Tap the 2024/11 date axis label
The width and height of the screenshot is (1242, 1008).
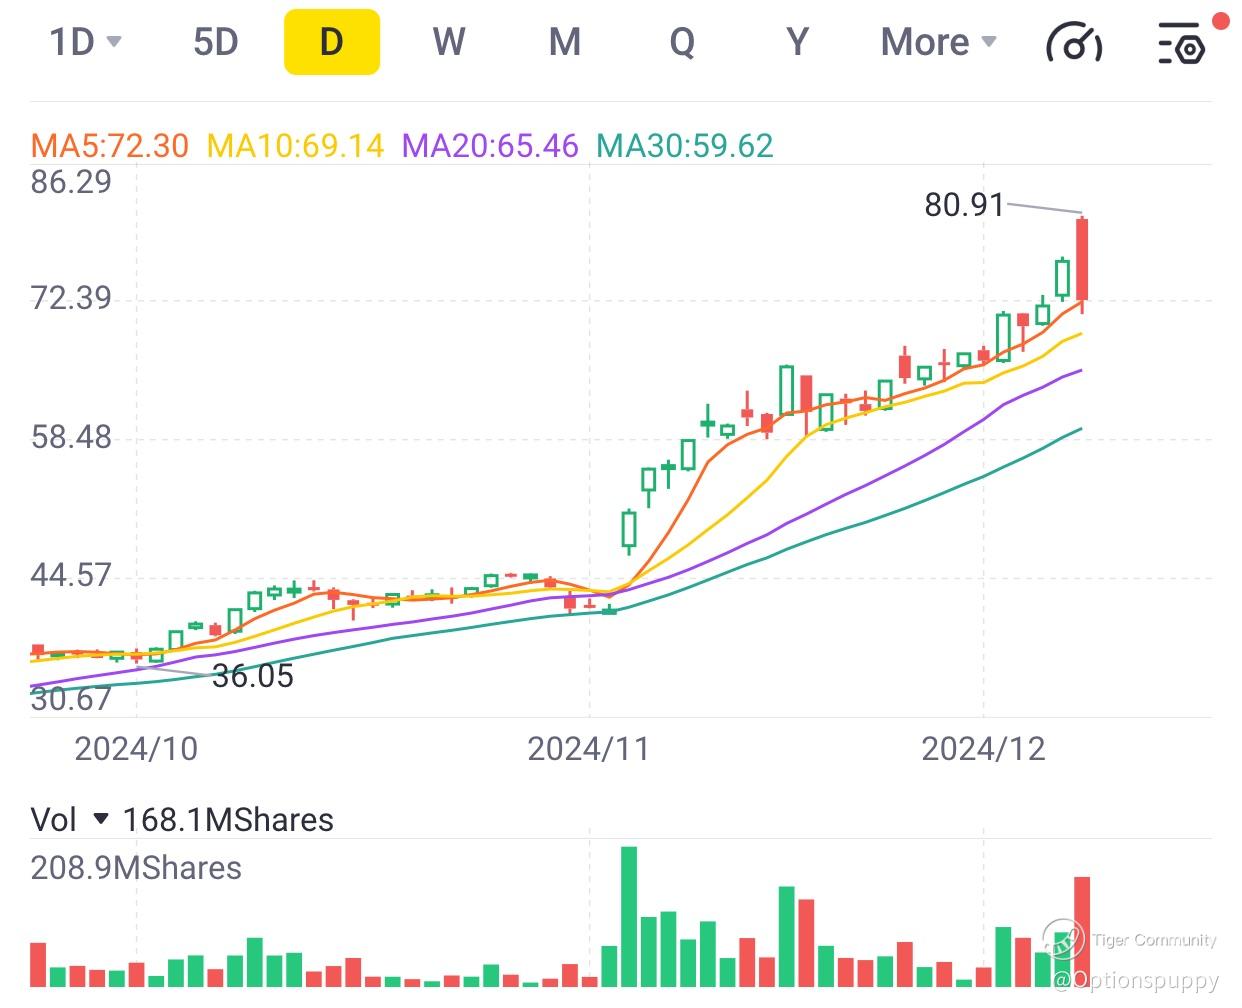pyautogui.click(x=589, y=749)
